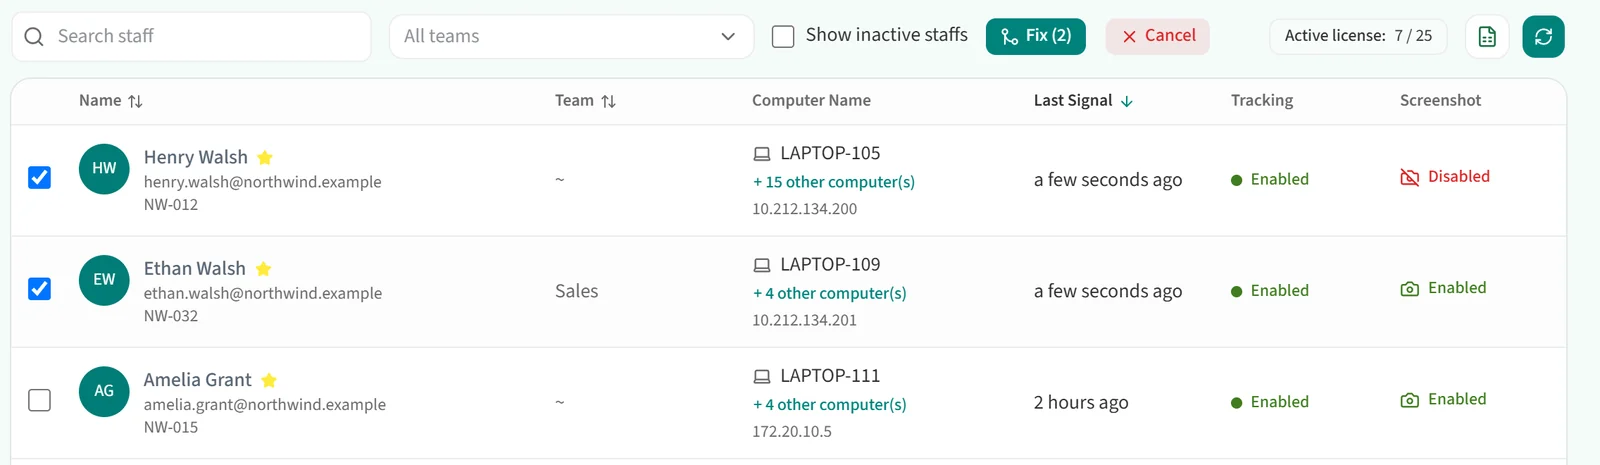Click Ethan Walsh's EW avatar

104,280
